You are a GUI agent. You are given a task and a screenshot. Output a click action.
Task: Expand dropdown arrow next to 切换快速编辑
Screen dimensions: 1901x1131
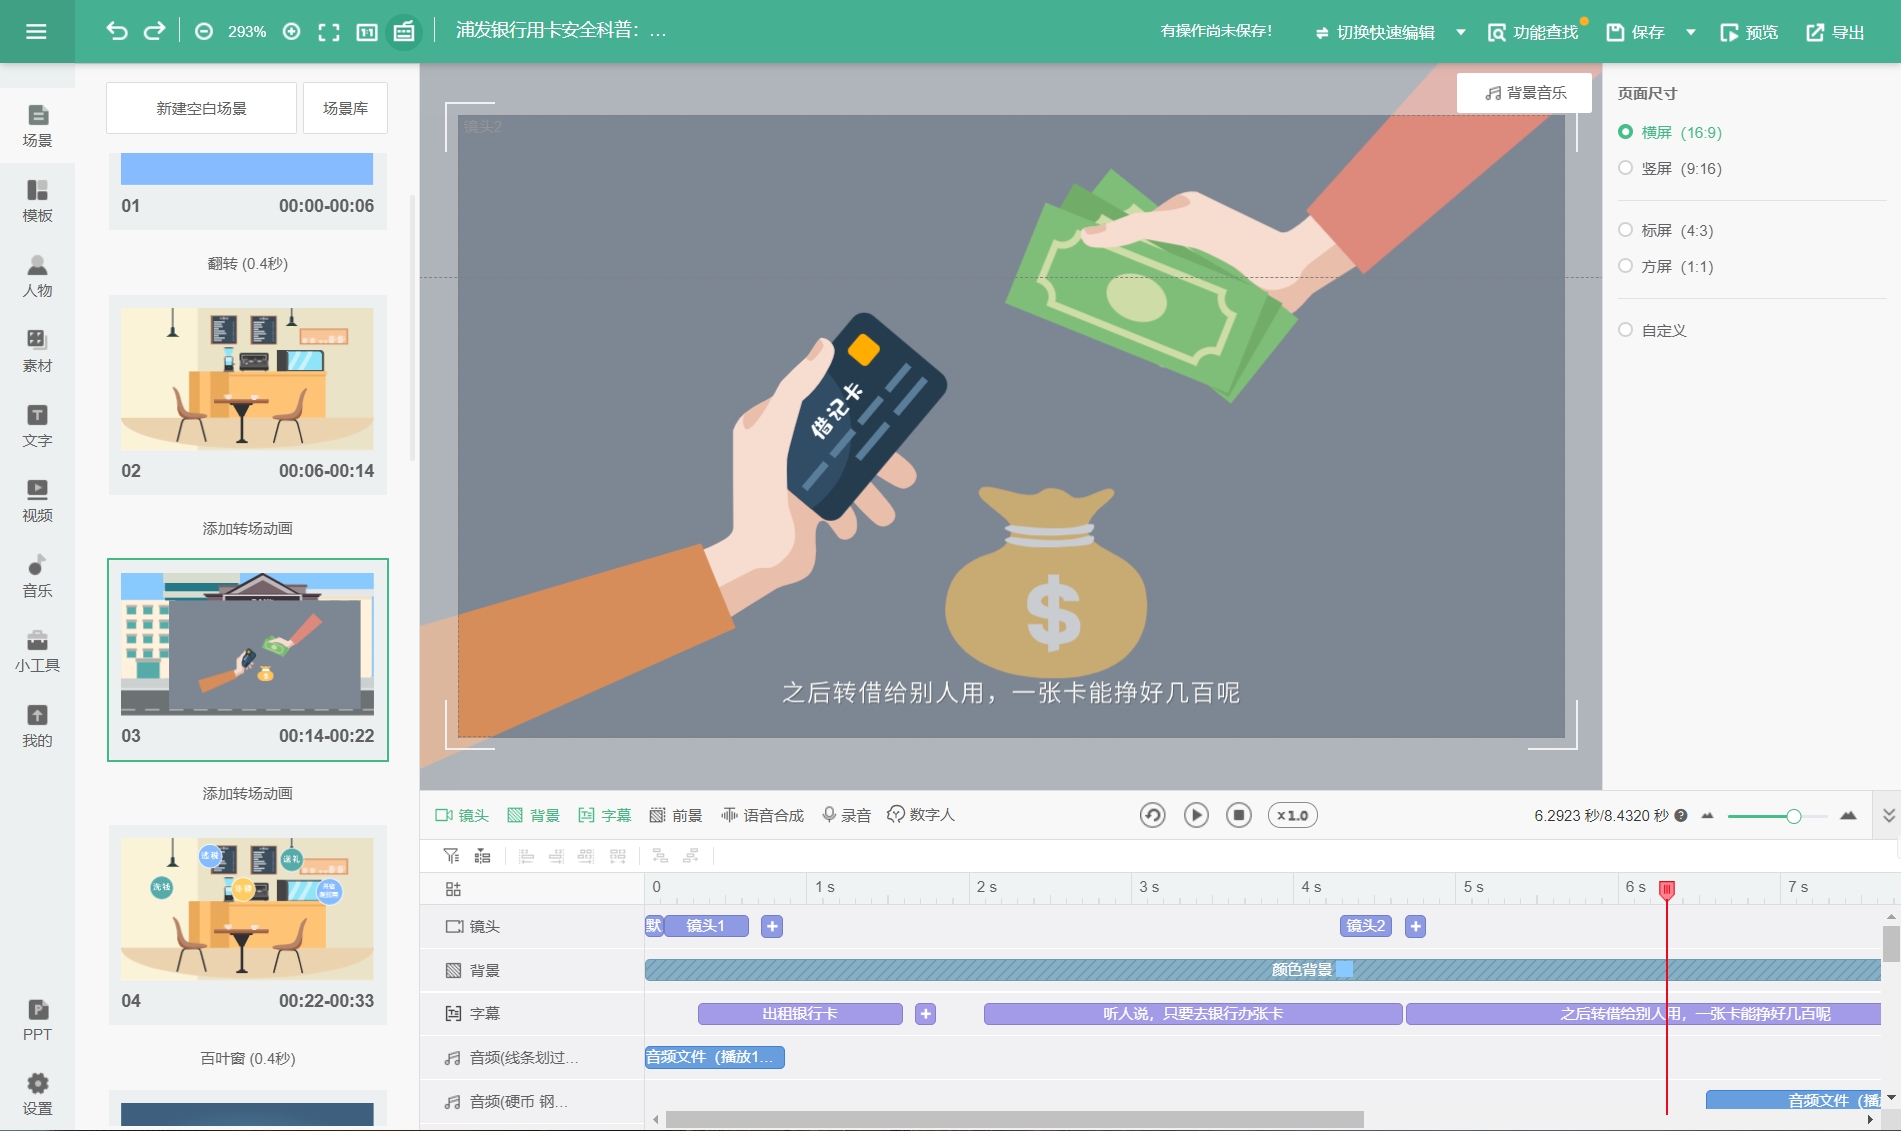[1461, 32]
